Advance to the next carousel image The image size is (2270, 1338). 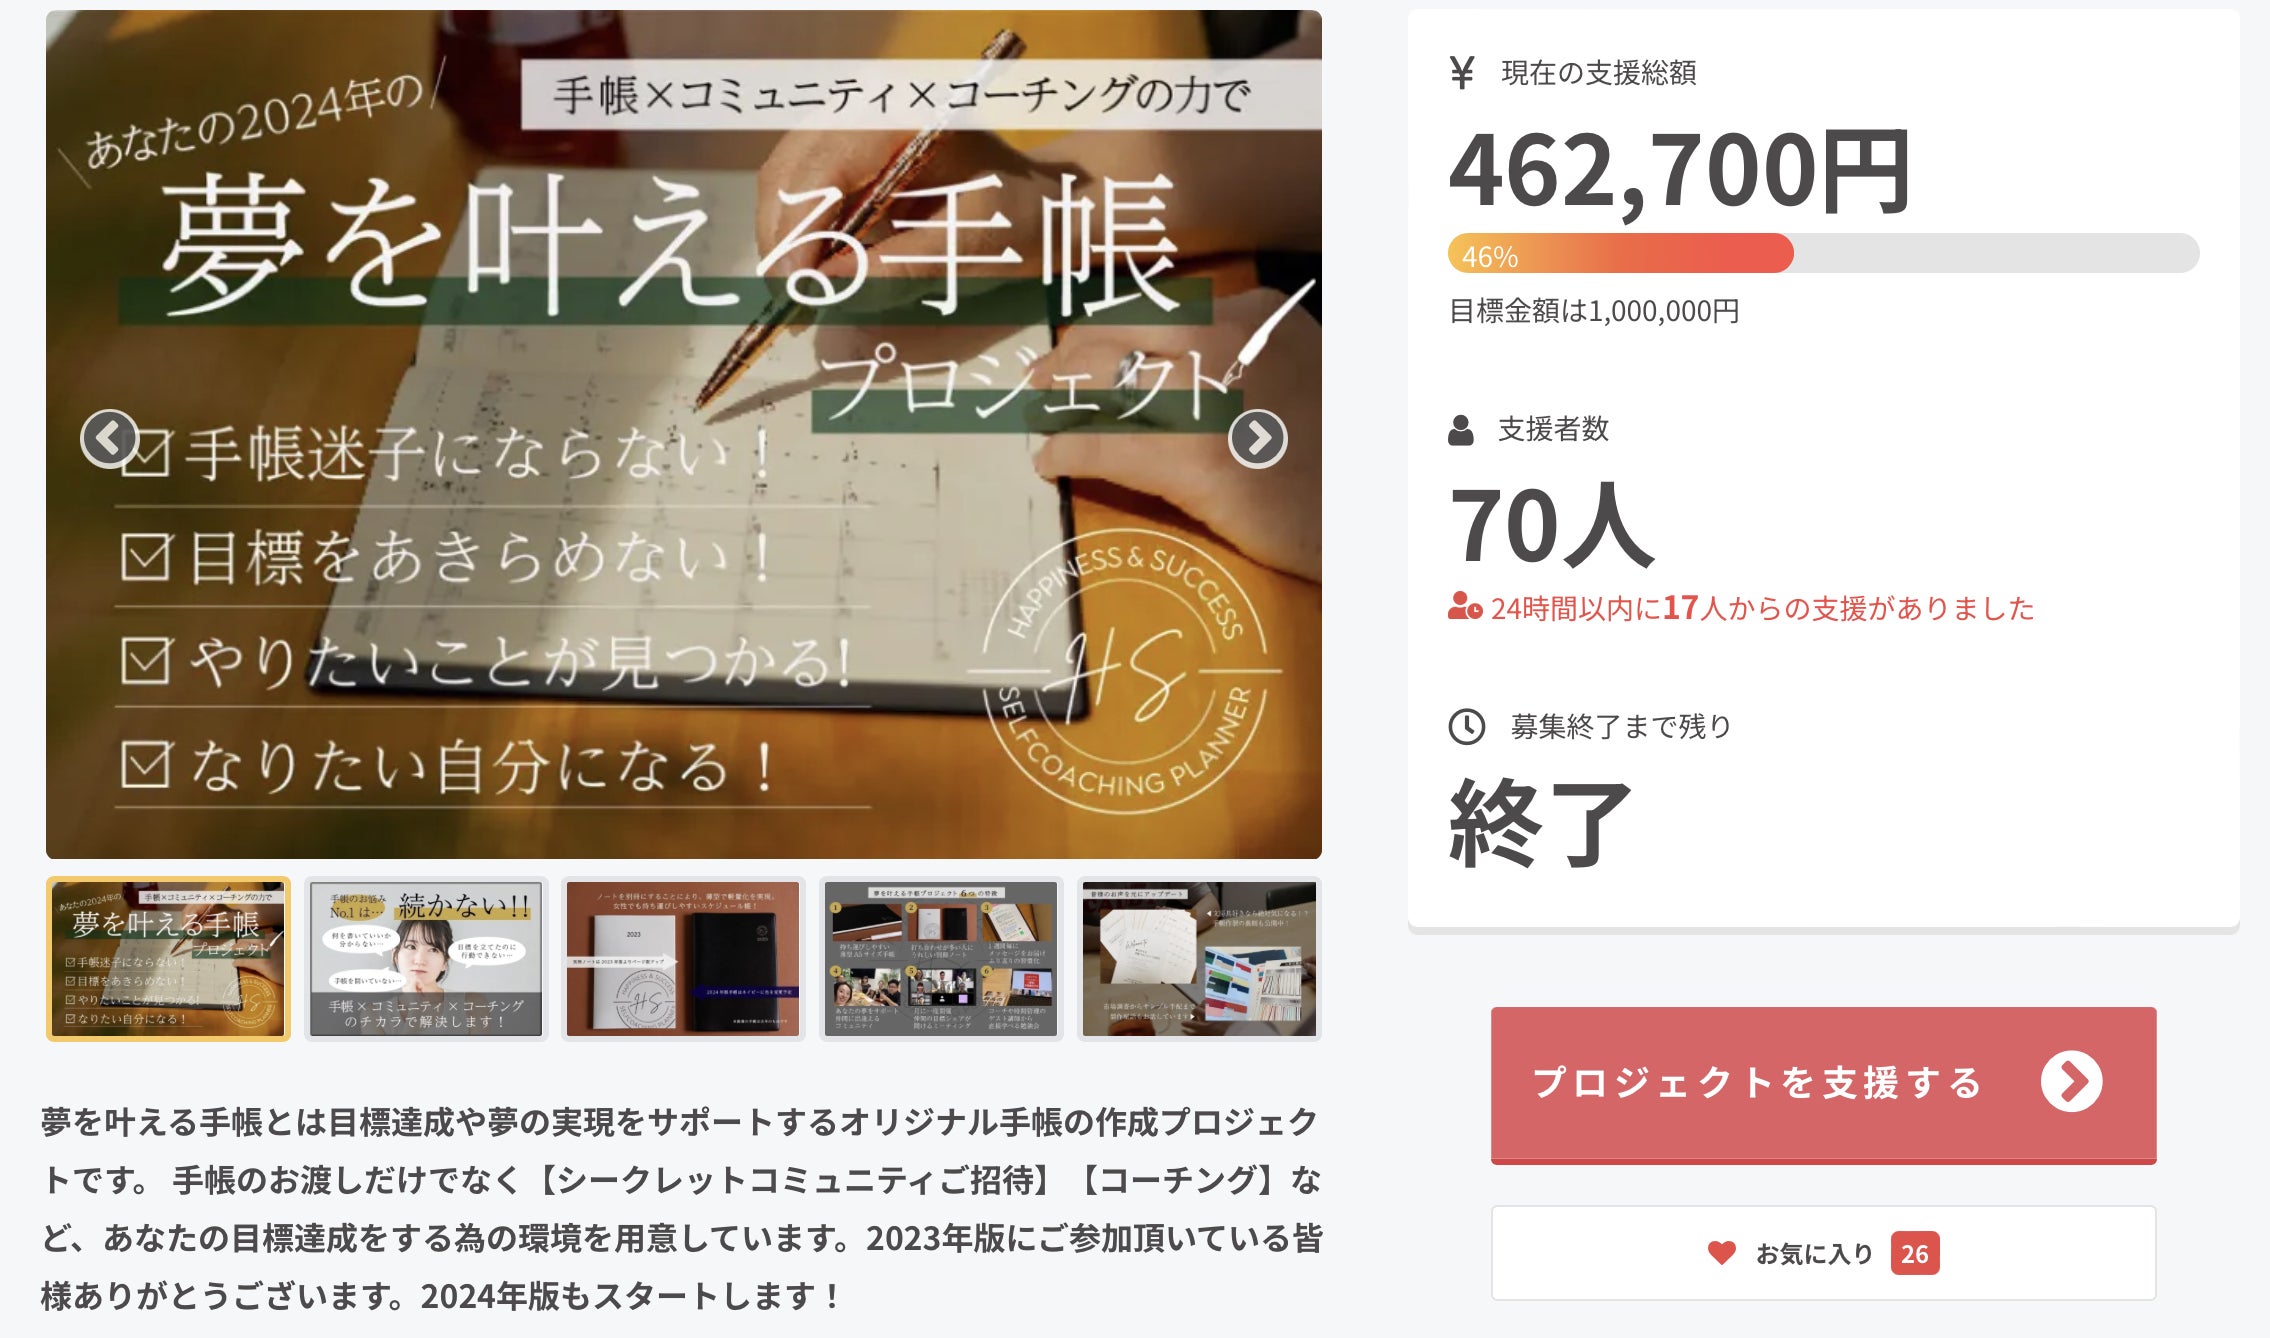pos(1257,438)
